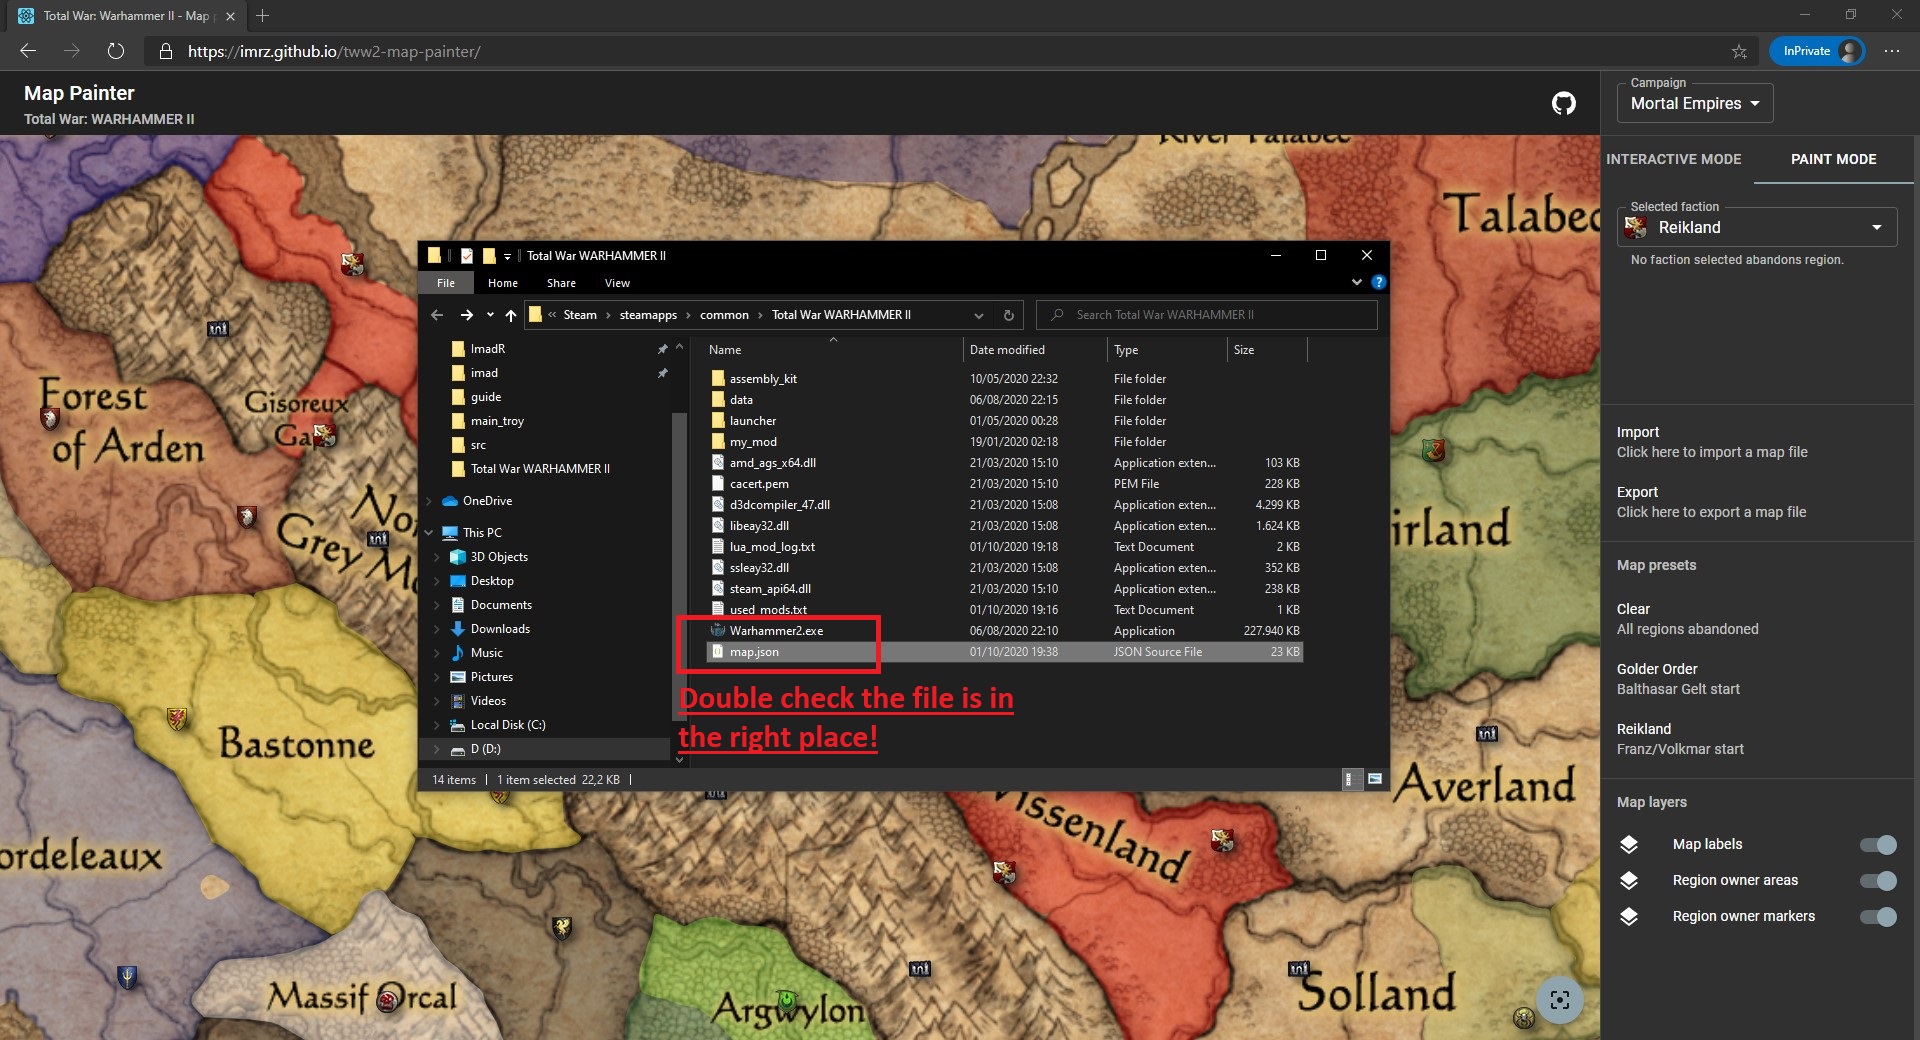This screenshot has height=1040, width=1920.
Task: Click the browser address bar URL
Action: click(x=334, y=51)
